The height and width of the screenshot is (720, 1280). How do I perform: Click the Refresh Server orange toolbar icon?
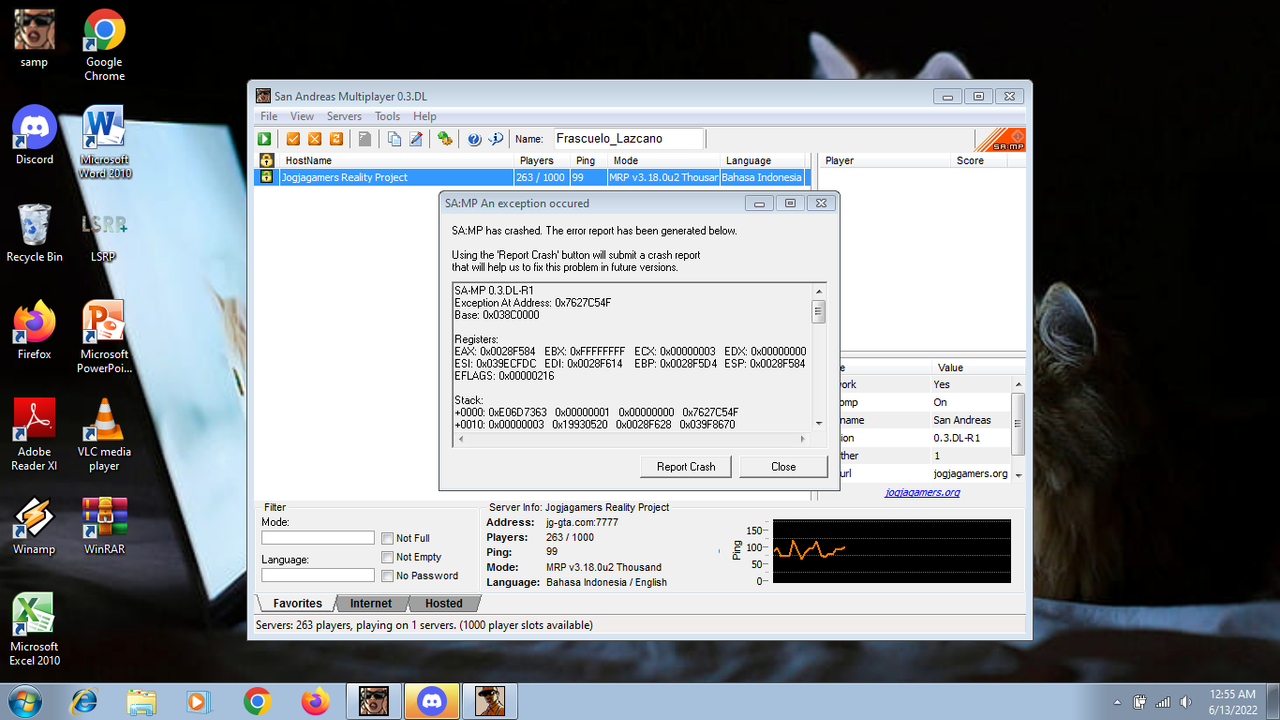(336, 139)
